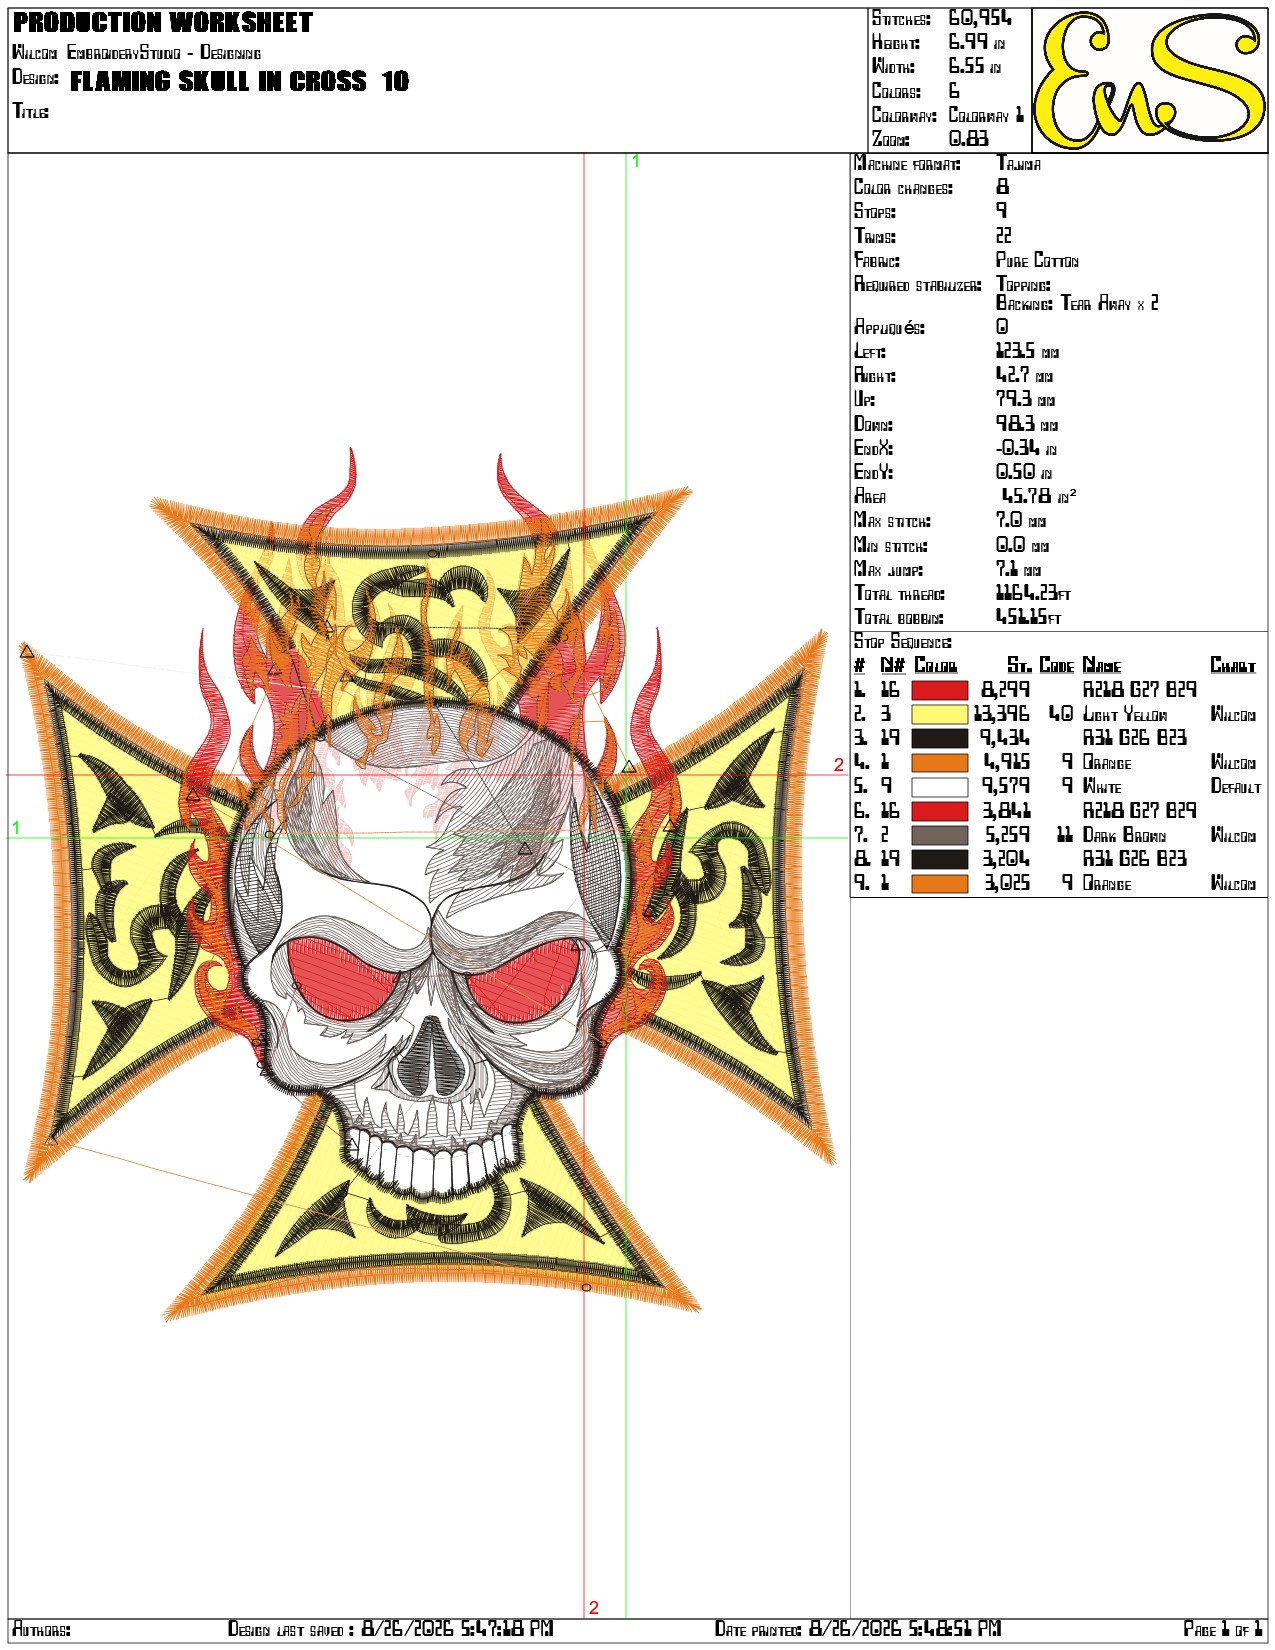1275x1650 pixels.
Task: Pick the Dark Brown swatch in stop 7
Action: (x=939, y=835)
